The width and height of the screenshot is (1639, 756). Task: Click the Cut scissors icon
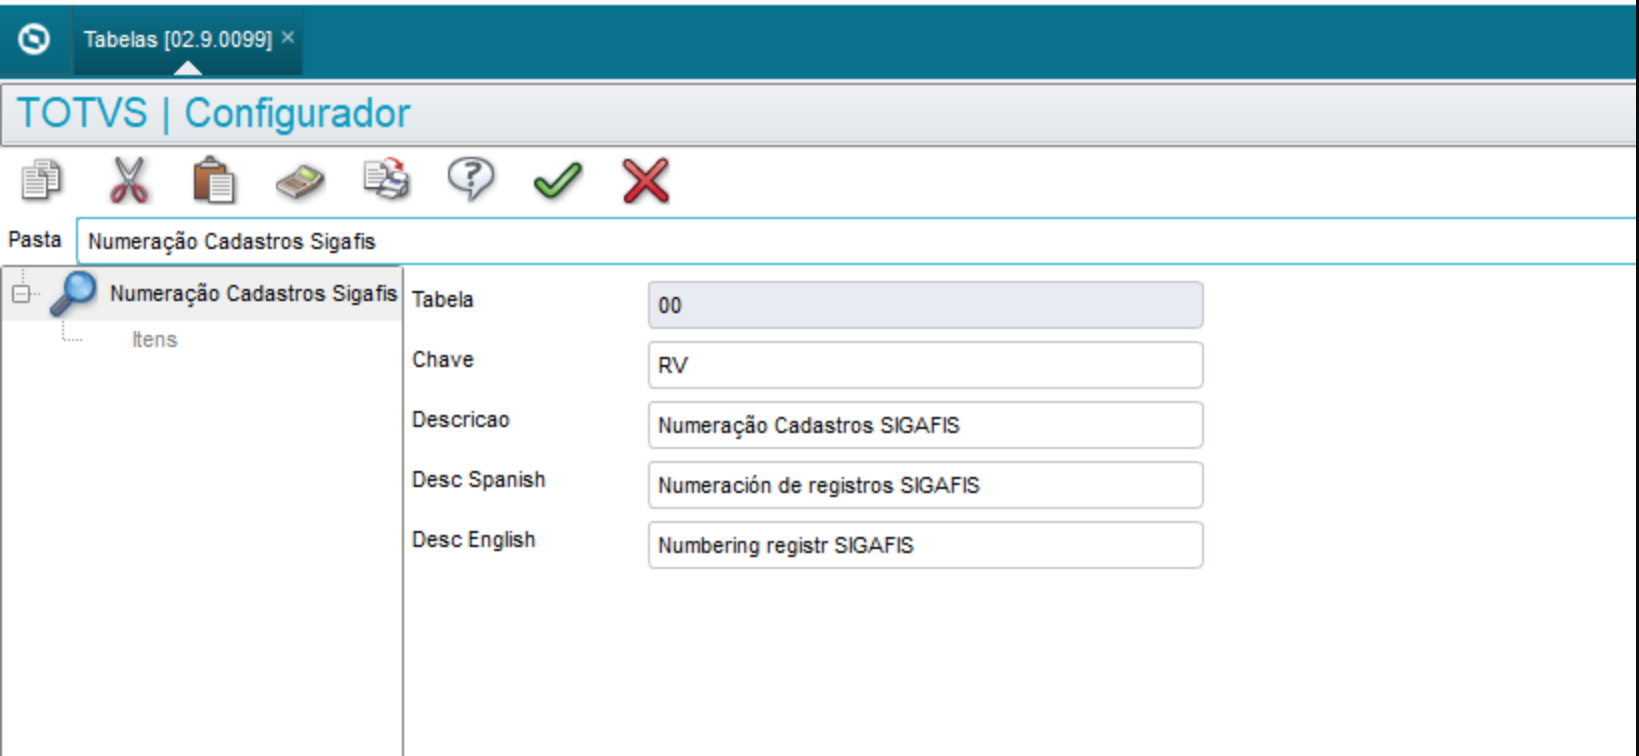[x=129, y=181]
